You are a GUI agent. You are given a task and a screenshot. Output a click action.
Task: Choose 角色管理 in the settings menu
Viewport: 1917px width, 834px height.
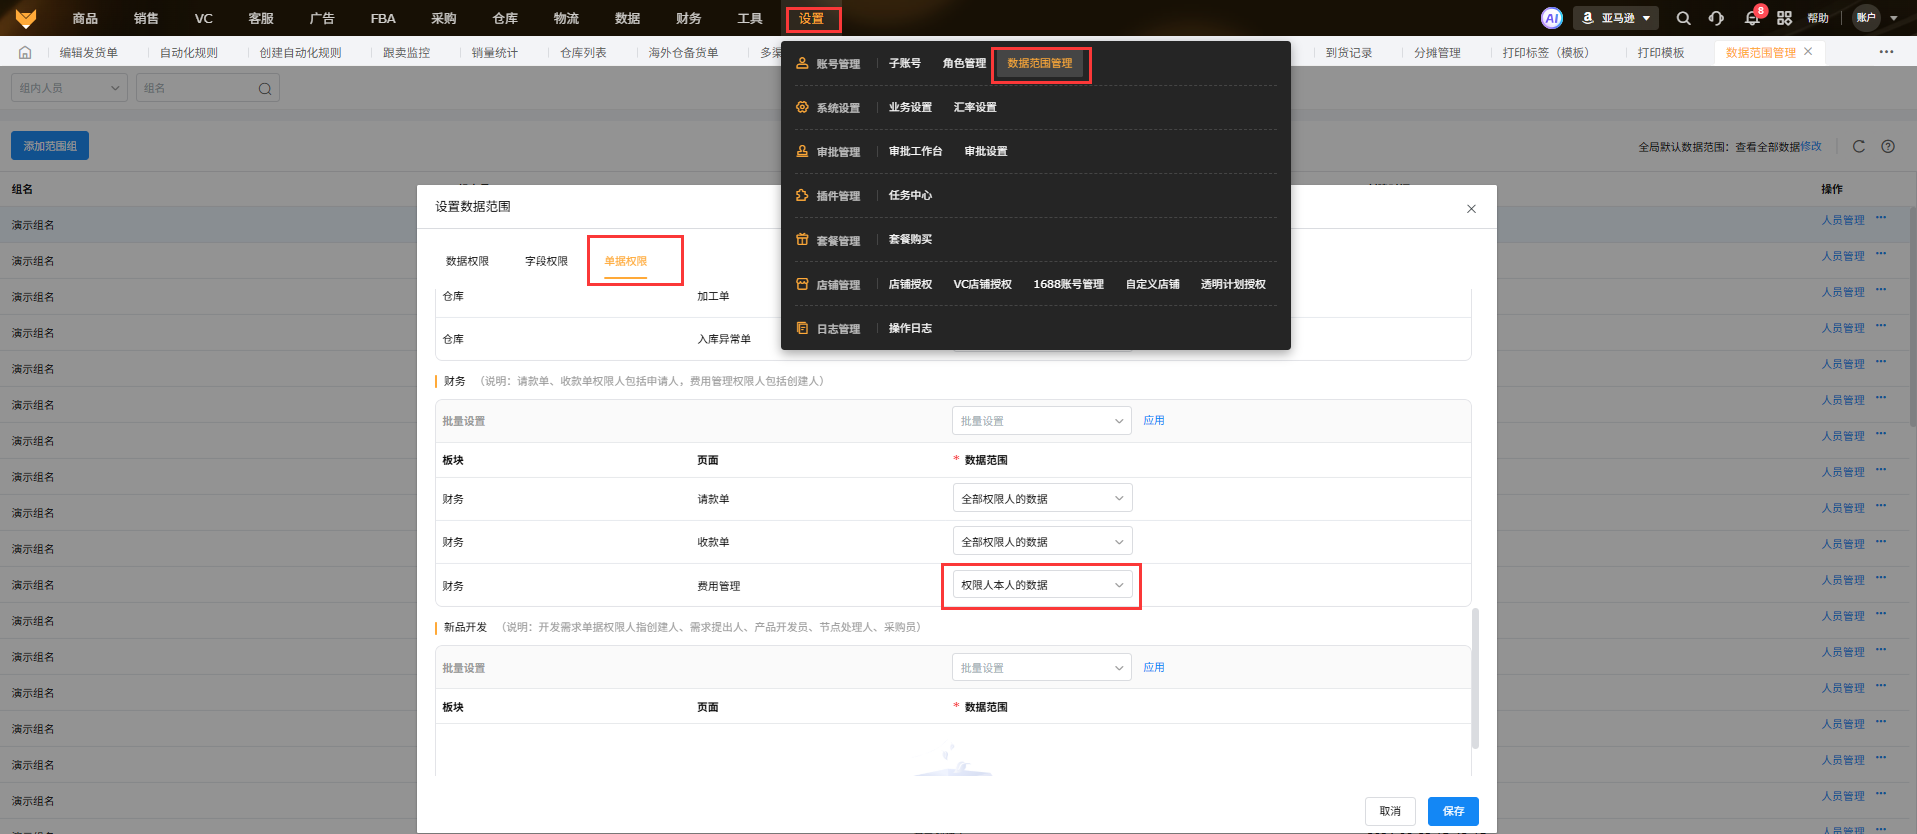pos(964,63)
